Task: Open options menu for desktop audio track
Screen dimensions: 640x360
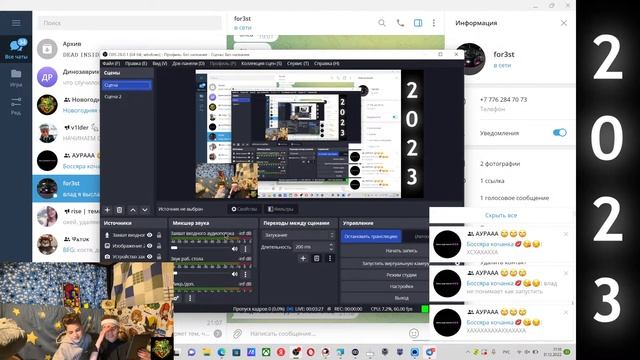Action: coord(245,274)
